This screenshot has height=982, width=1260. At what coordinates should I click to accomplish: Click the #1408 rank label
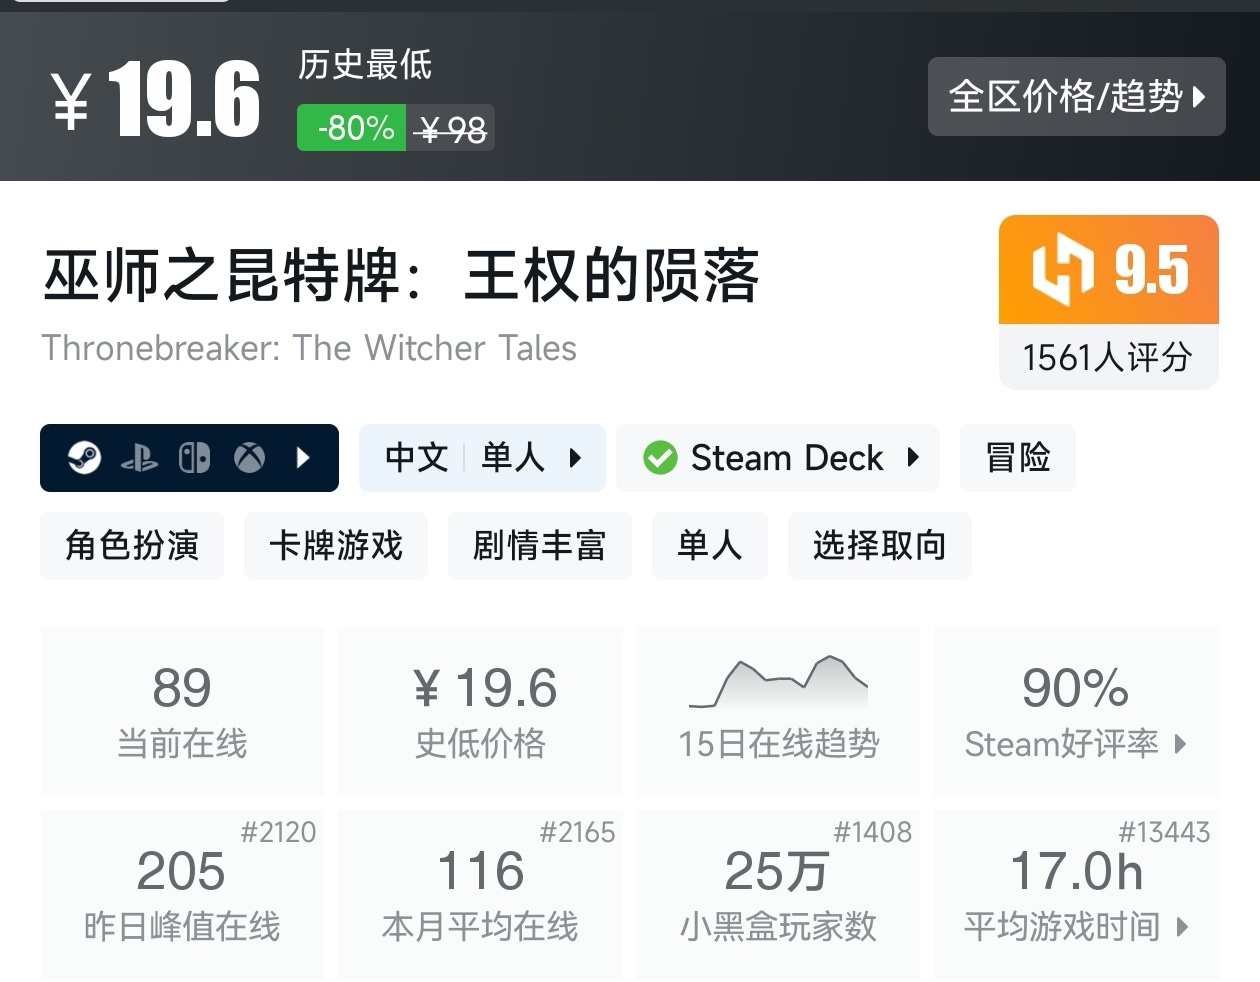873,832
